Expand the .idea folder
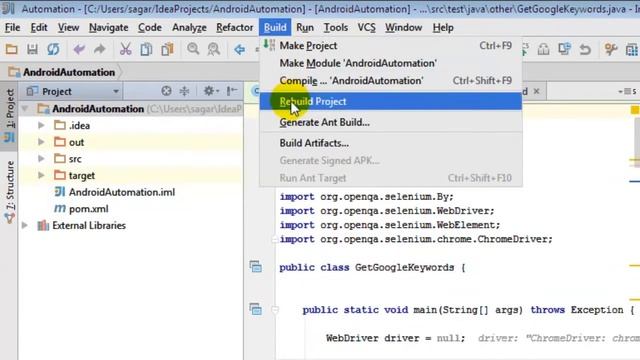Viewport: 640px width, 360px height. [x=41, y=125]
